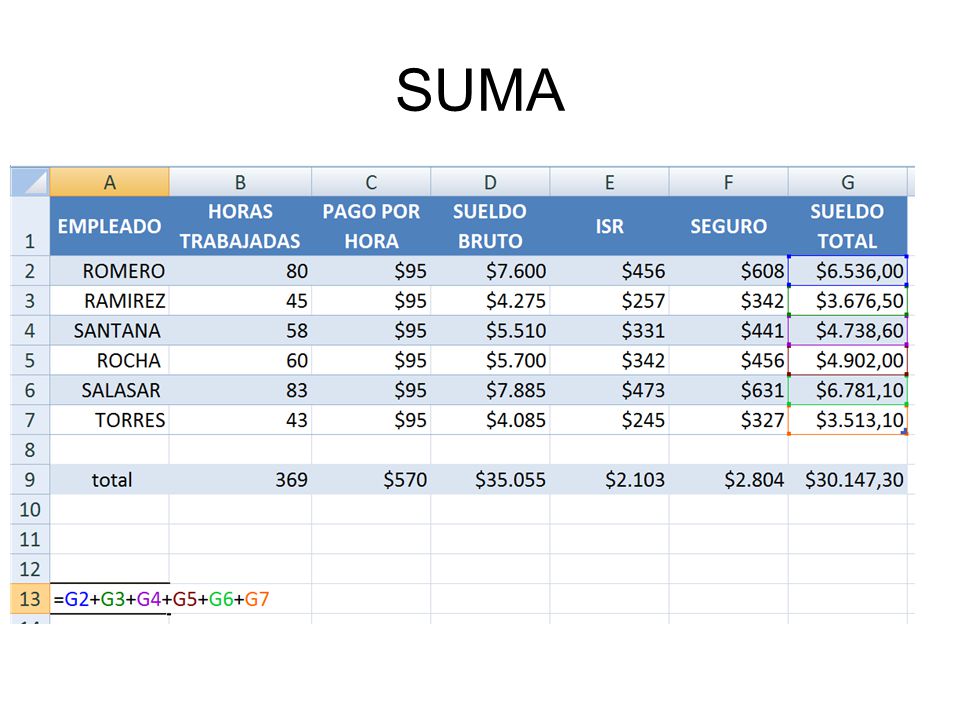Screen dimensions: 960x720
Task: Select the ROMERO cell
Action: click(x=110, y=271)
